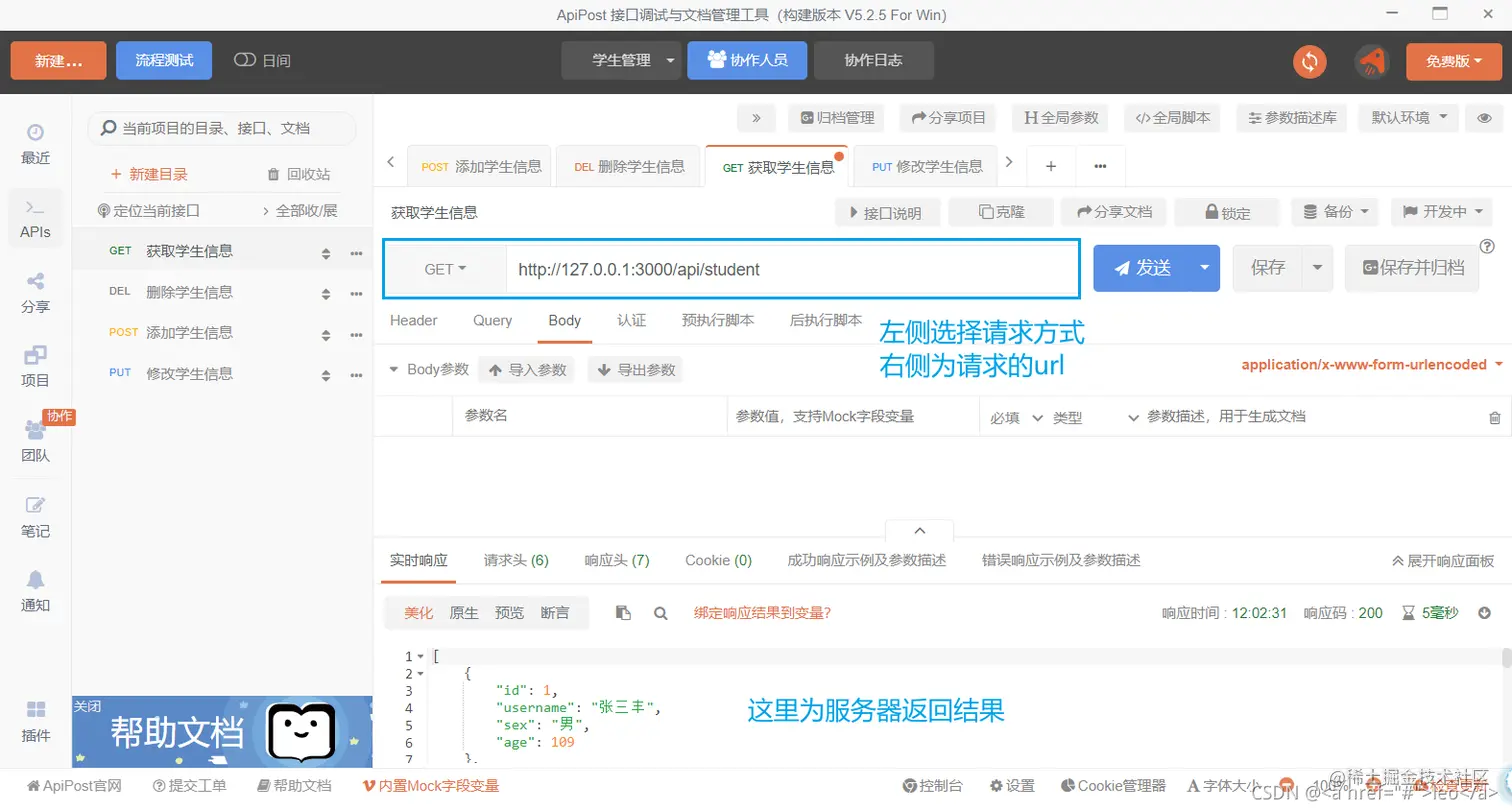Open the GET request method dropdown

(x=445, y=268)
